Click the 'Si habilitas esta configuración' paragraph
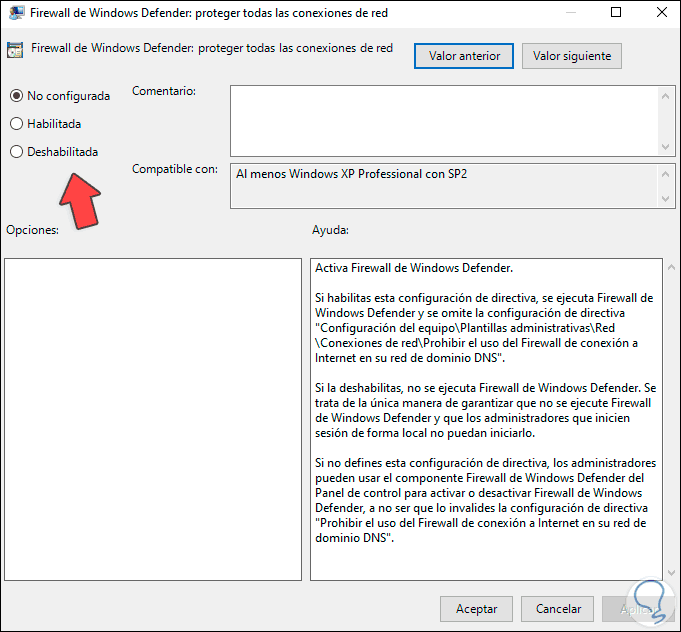Viewport: 681px width, 632px height. pos(484,328)
